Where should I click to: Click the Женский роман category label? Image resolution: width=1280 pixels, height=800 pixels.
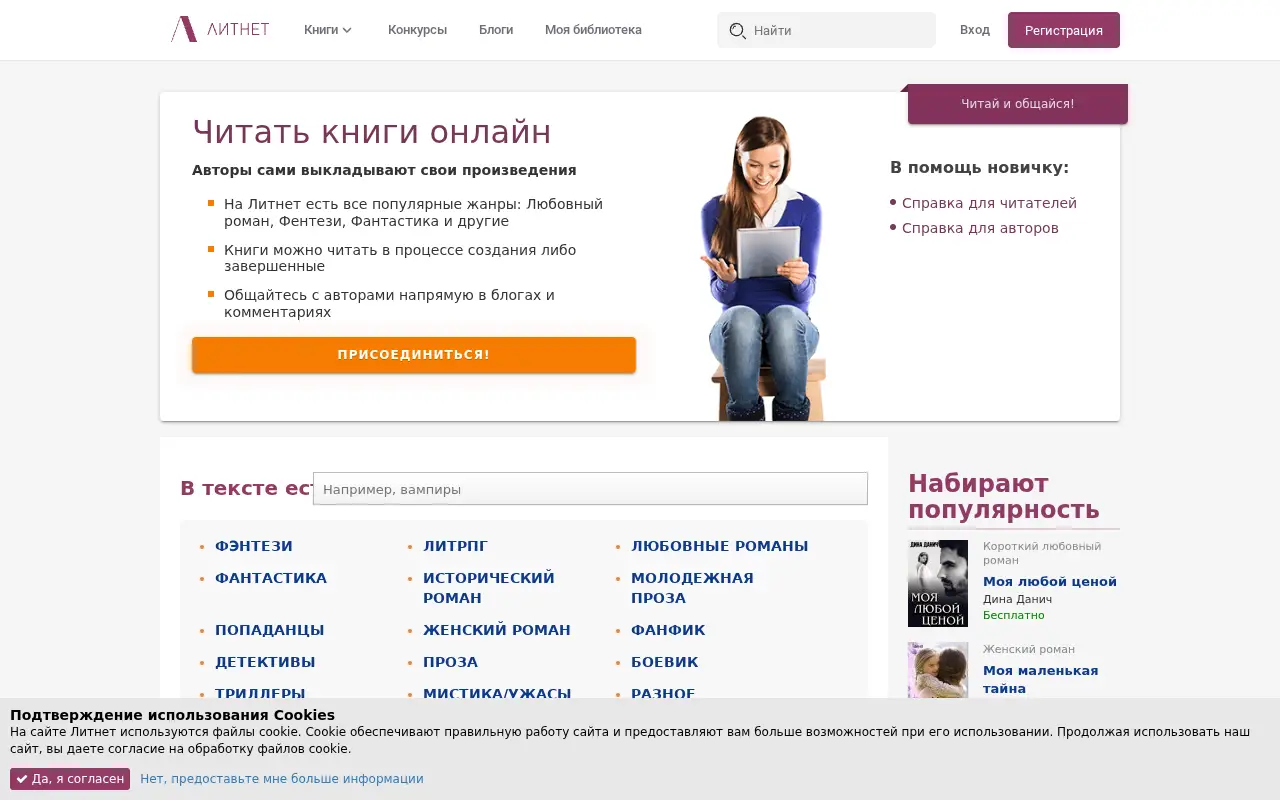1029,649
